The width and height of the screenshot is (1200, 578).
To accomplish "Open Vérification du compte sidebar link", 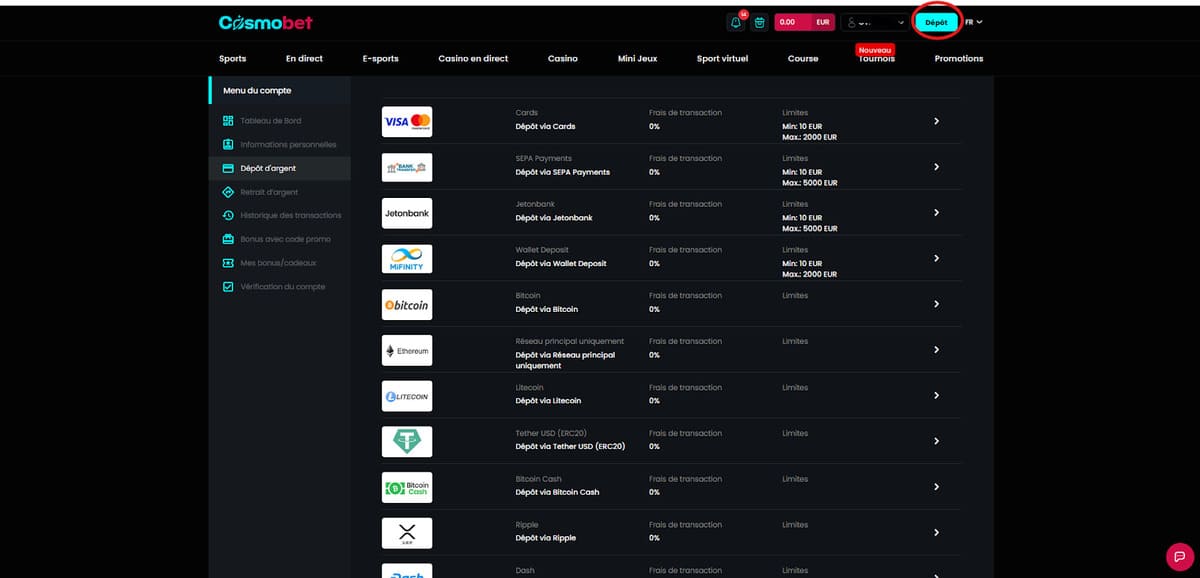I will 282,287.
